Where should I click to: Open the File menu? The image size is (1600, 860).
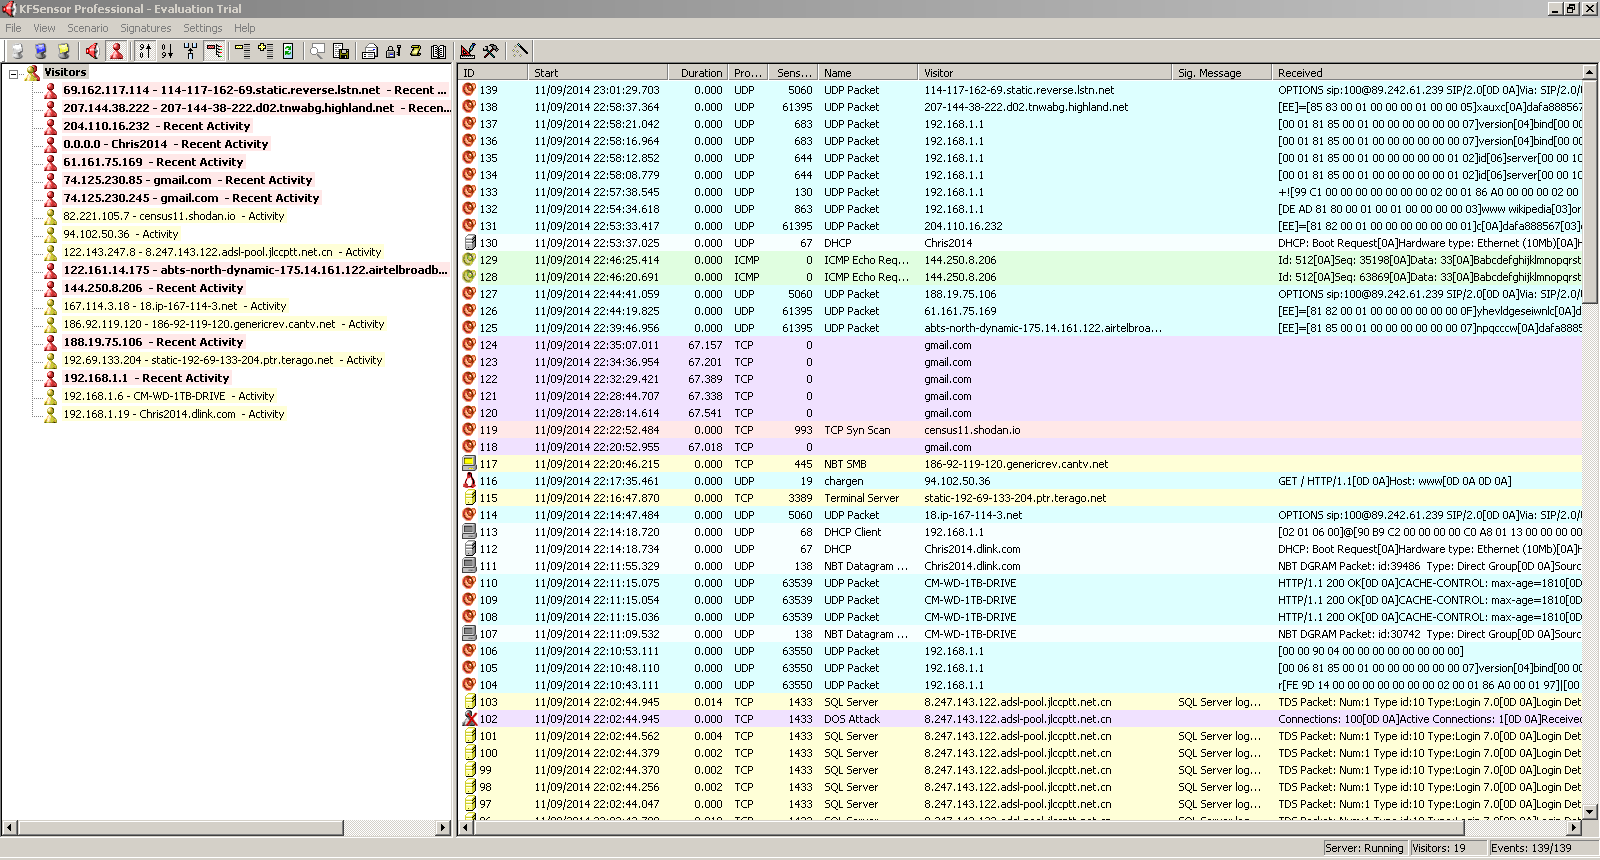(13, 28)
